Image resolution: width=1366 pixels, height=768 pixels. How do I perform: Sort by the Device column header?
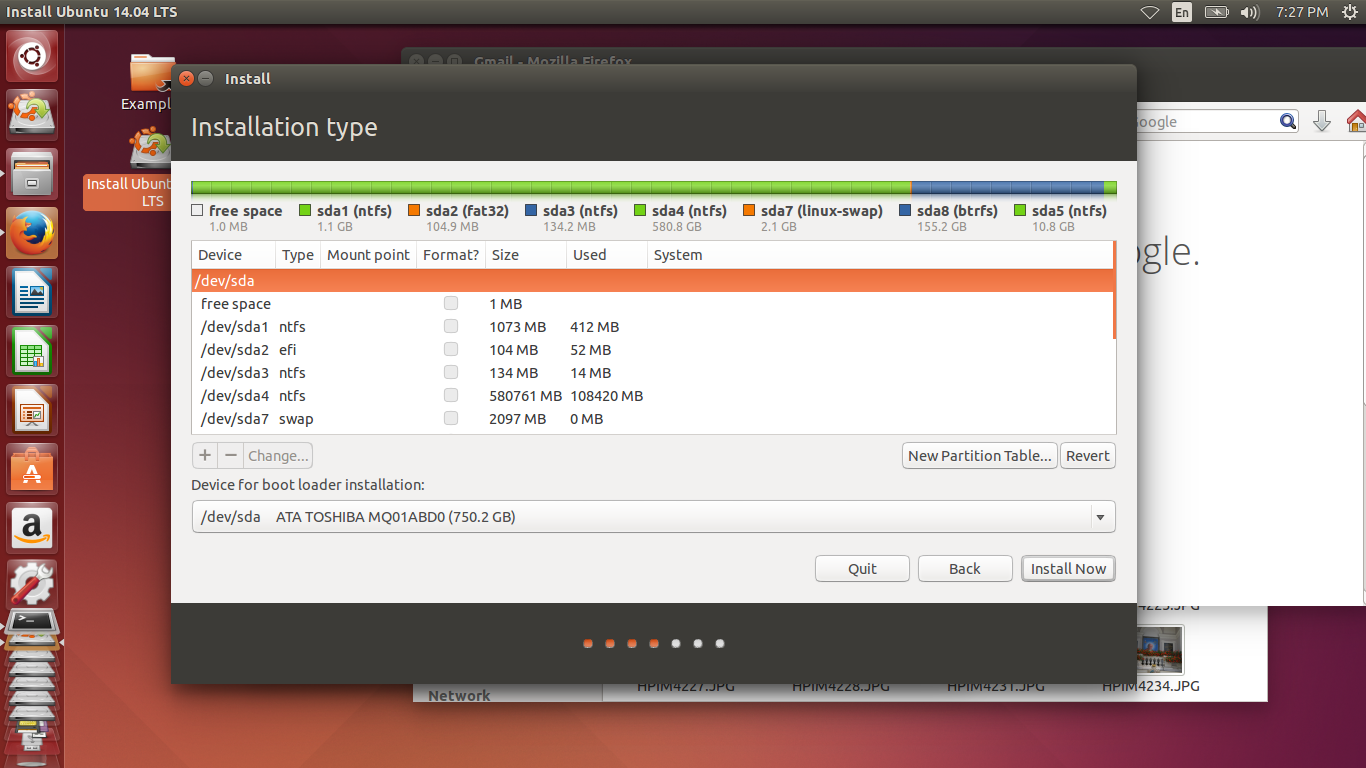[x=233, y=255]
